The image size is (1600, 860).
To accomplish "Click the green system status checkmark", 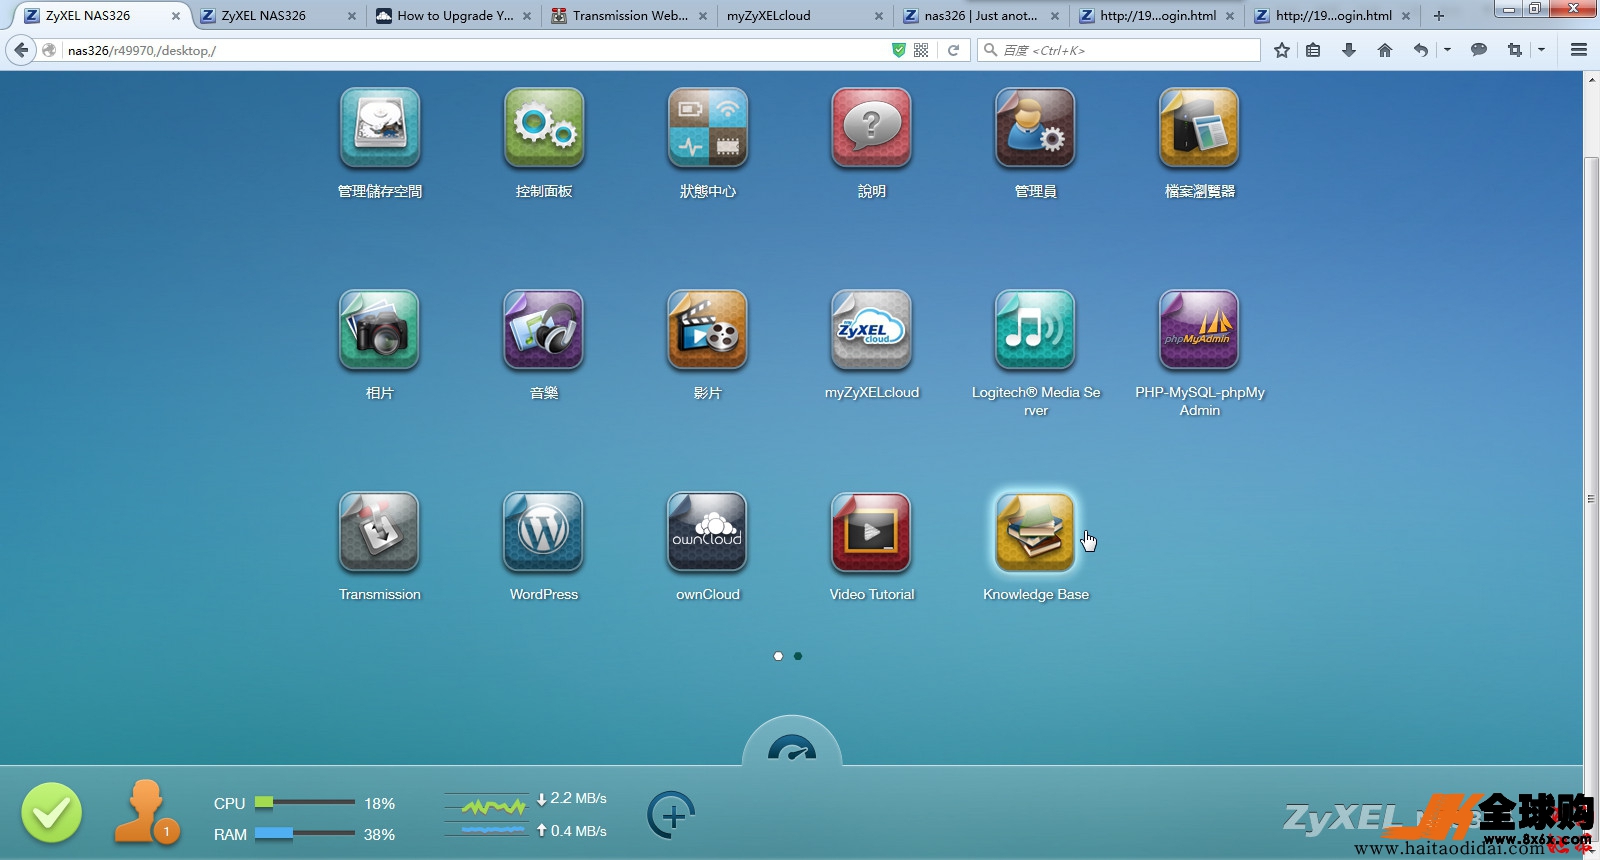I will click(52, 813).
